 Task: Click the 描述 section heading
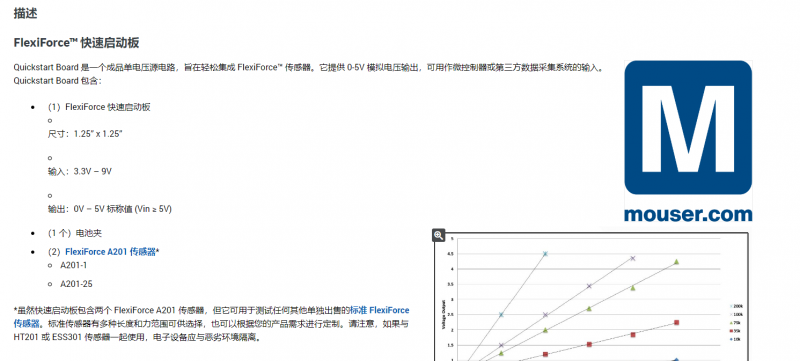pos(26,14)
